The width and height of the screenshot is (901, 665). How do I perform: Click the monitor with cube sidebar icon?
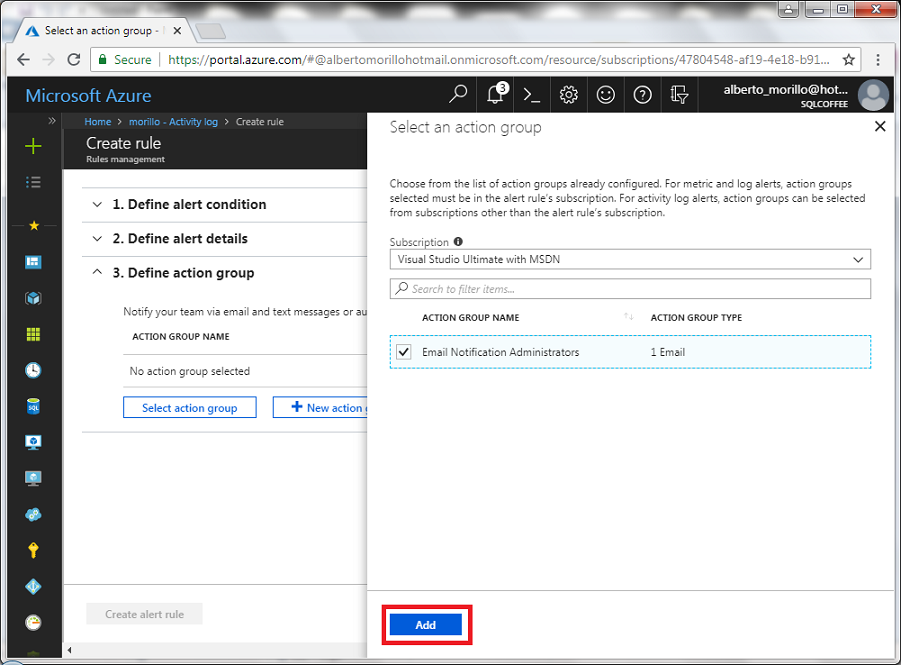(x=33, y=478)
